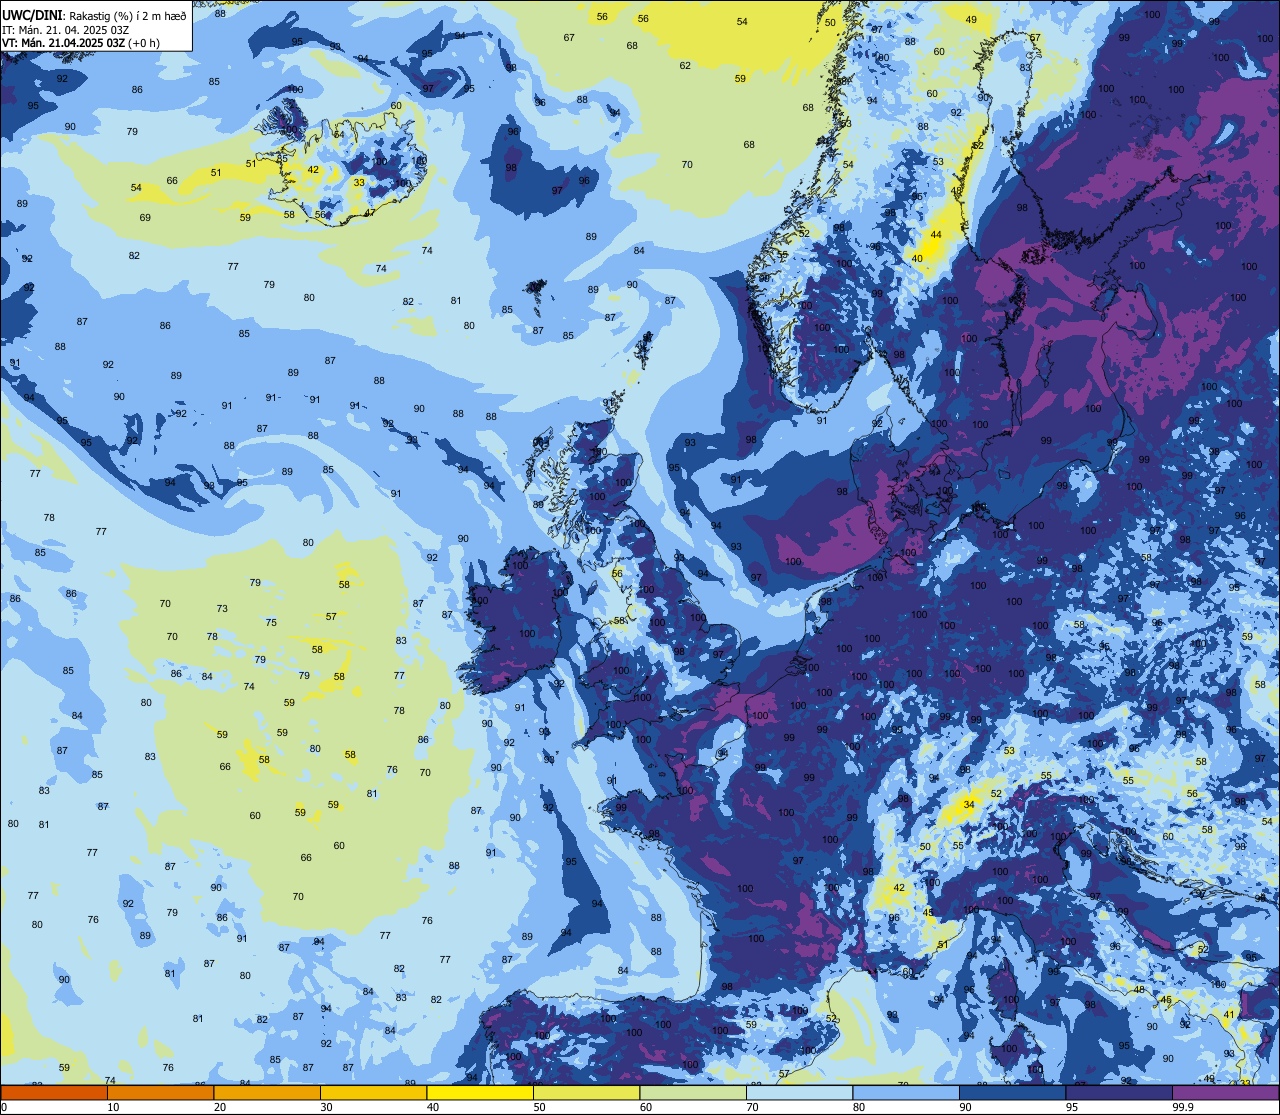Click the '69' value southwest of Iceland

pos(145,217)
